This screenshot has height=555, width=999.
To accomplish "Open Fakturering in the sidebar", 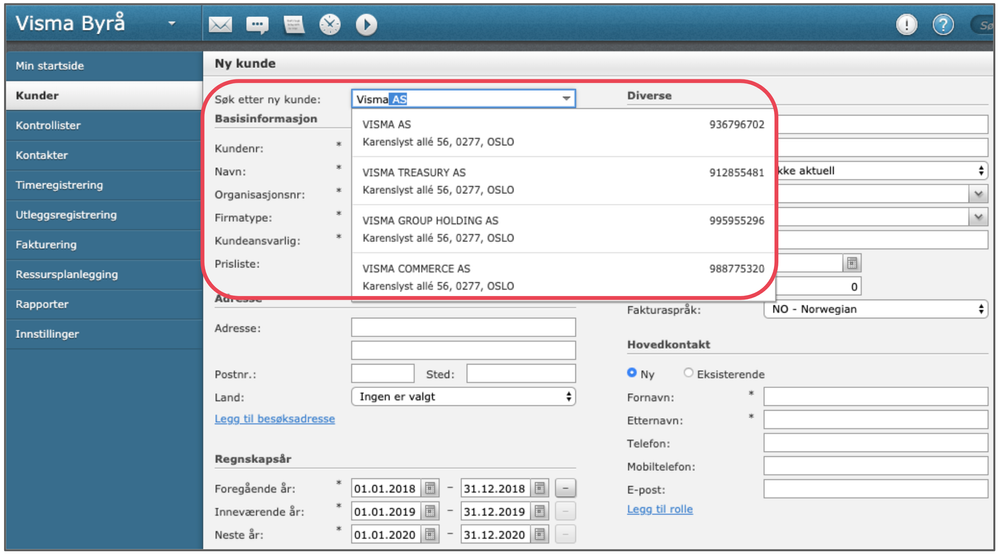I will (x=104, y=245).
